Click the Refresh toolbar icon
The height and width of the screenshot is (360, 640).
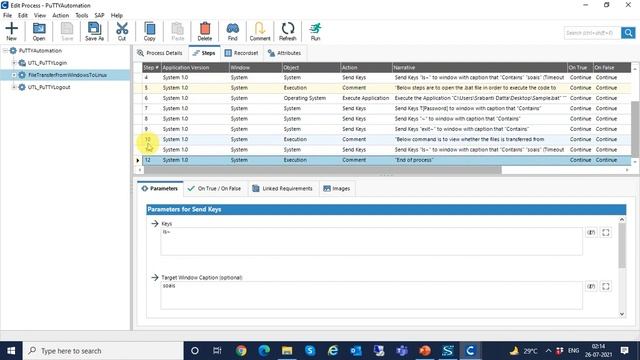287,31
